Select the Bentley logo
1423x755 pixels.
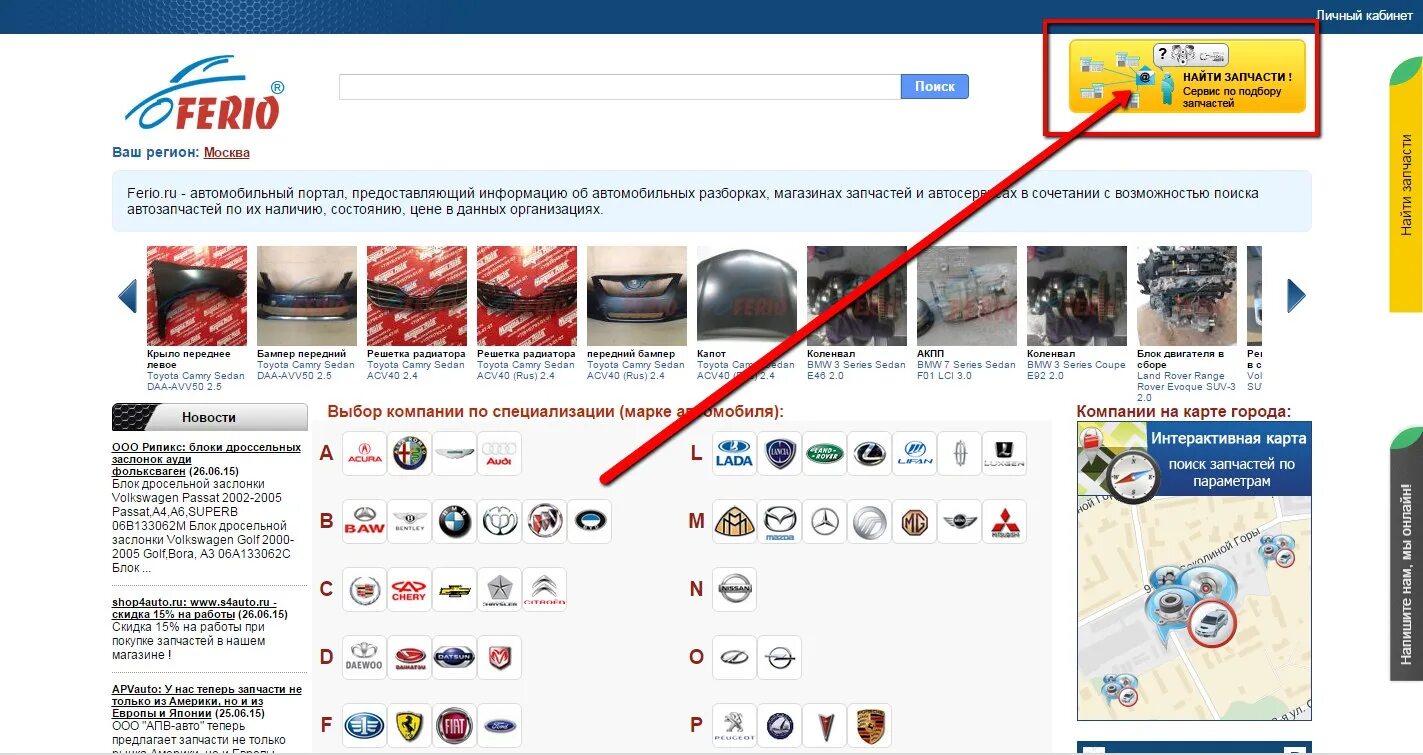tap(409, 522)
